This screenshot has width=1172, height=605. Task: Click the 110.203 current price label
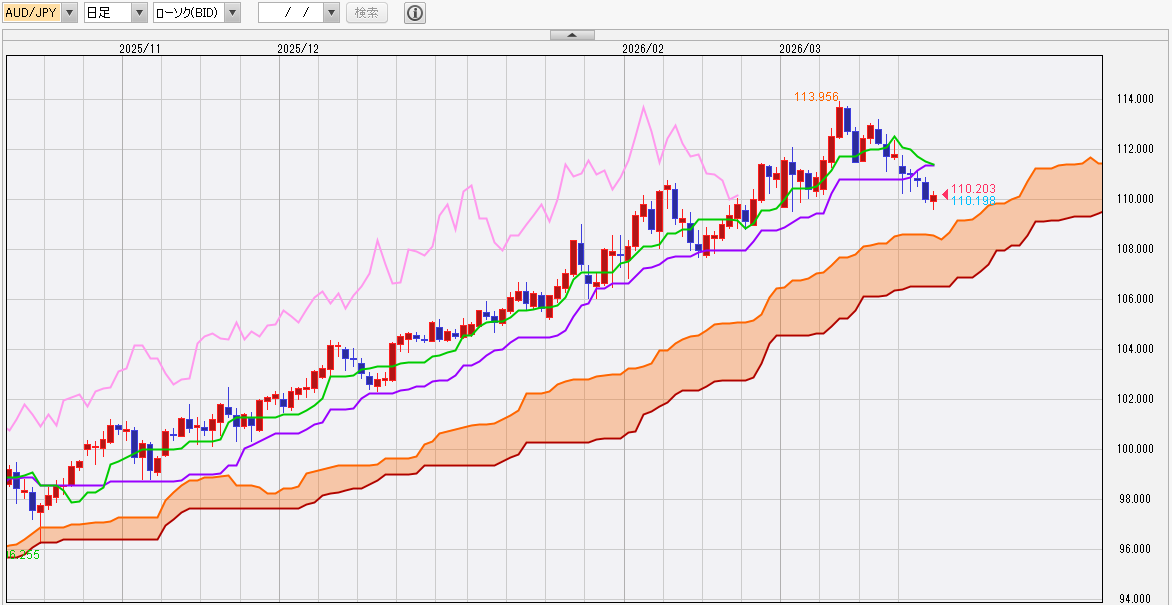click(x=972, y=188)
